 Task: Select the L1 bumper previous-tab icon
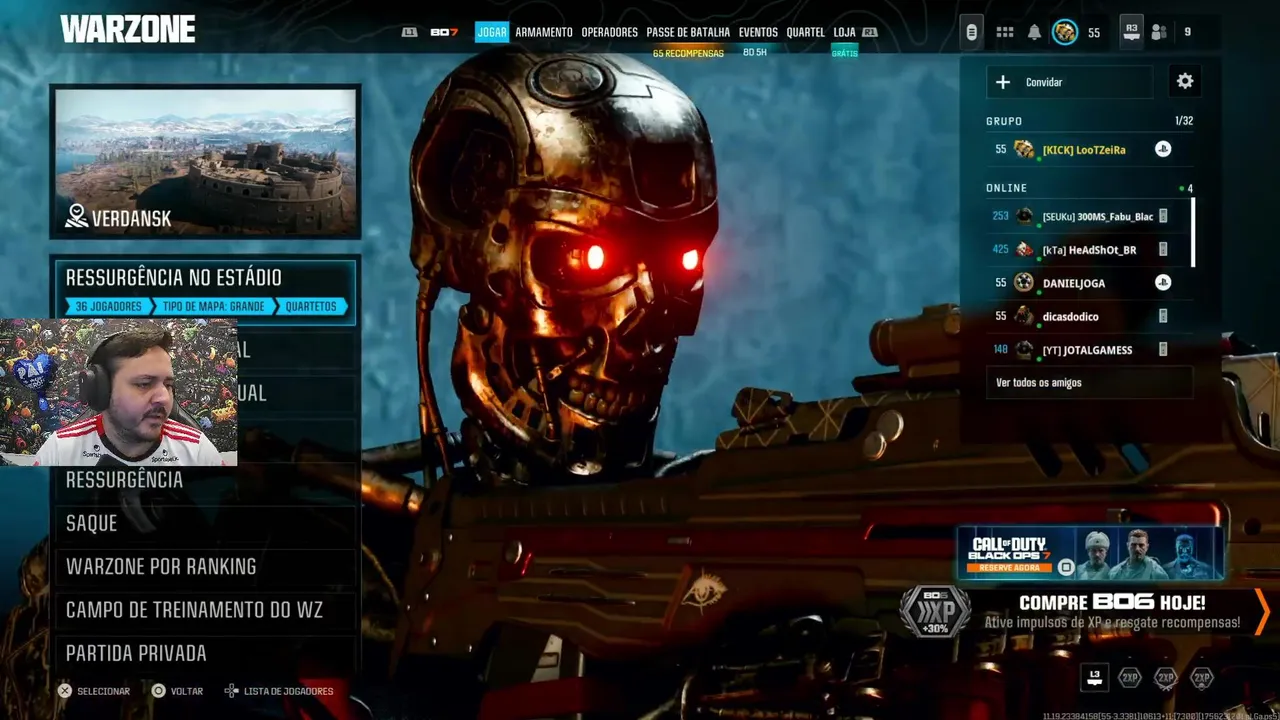click(x=409, y=32)
